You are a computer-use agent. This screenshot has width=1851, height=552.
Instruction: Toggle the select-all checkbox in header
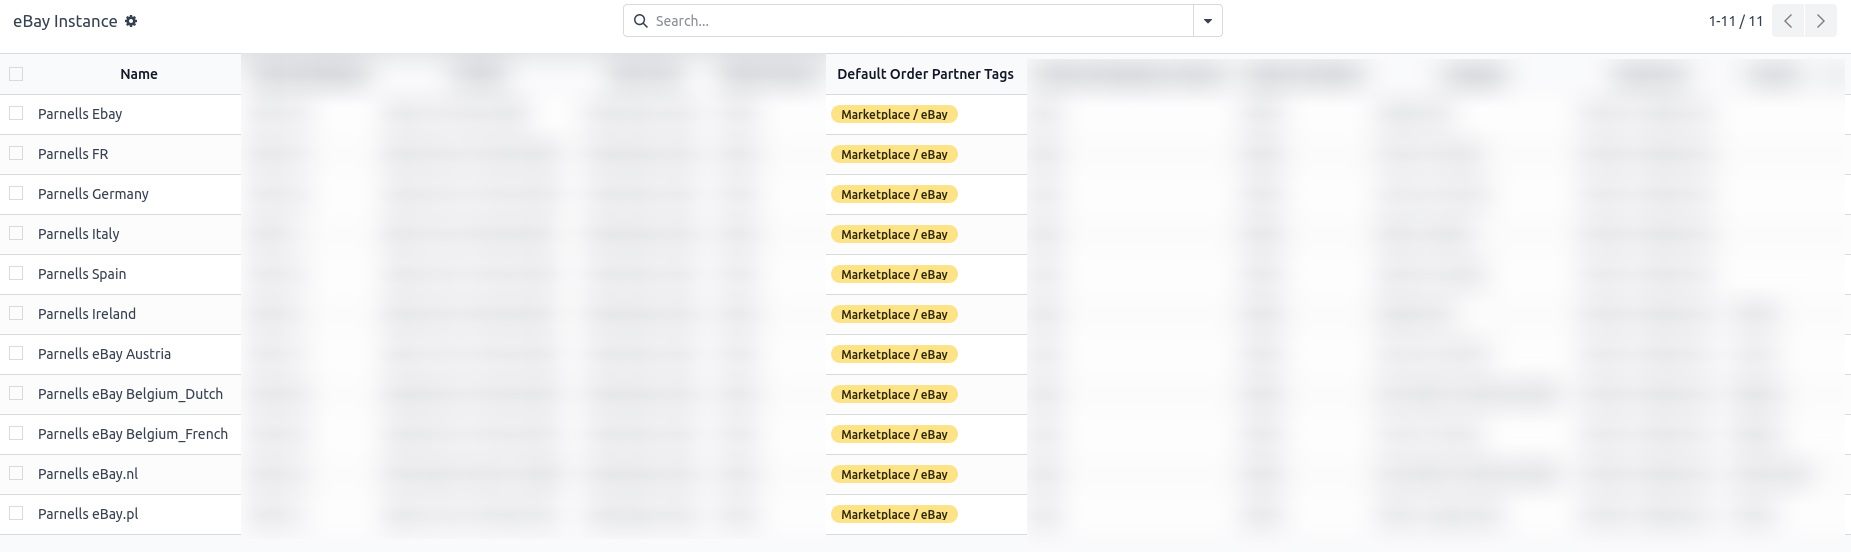point(16,74)
